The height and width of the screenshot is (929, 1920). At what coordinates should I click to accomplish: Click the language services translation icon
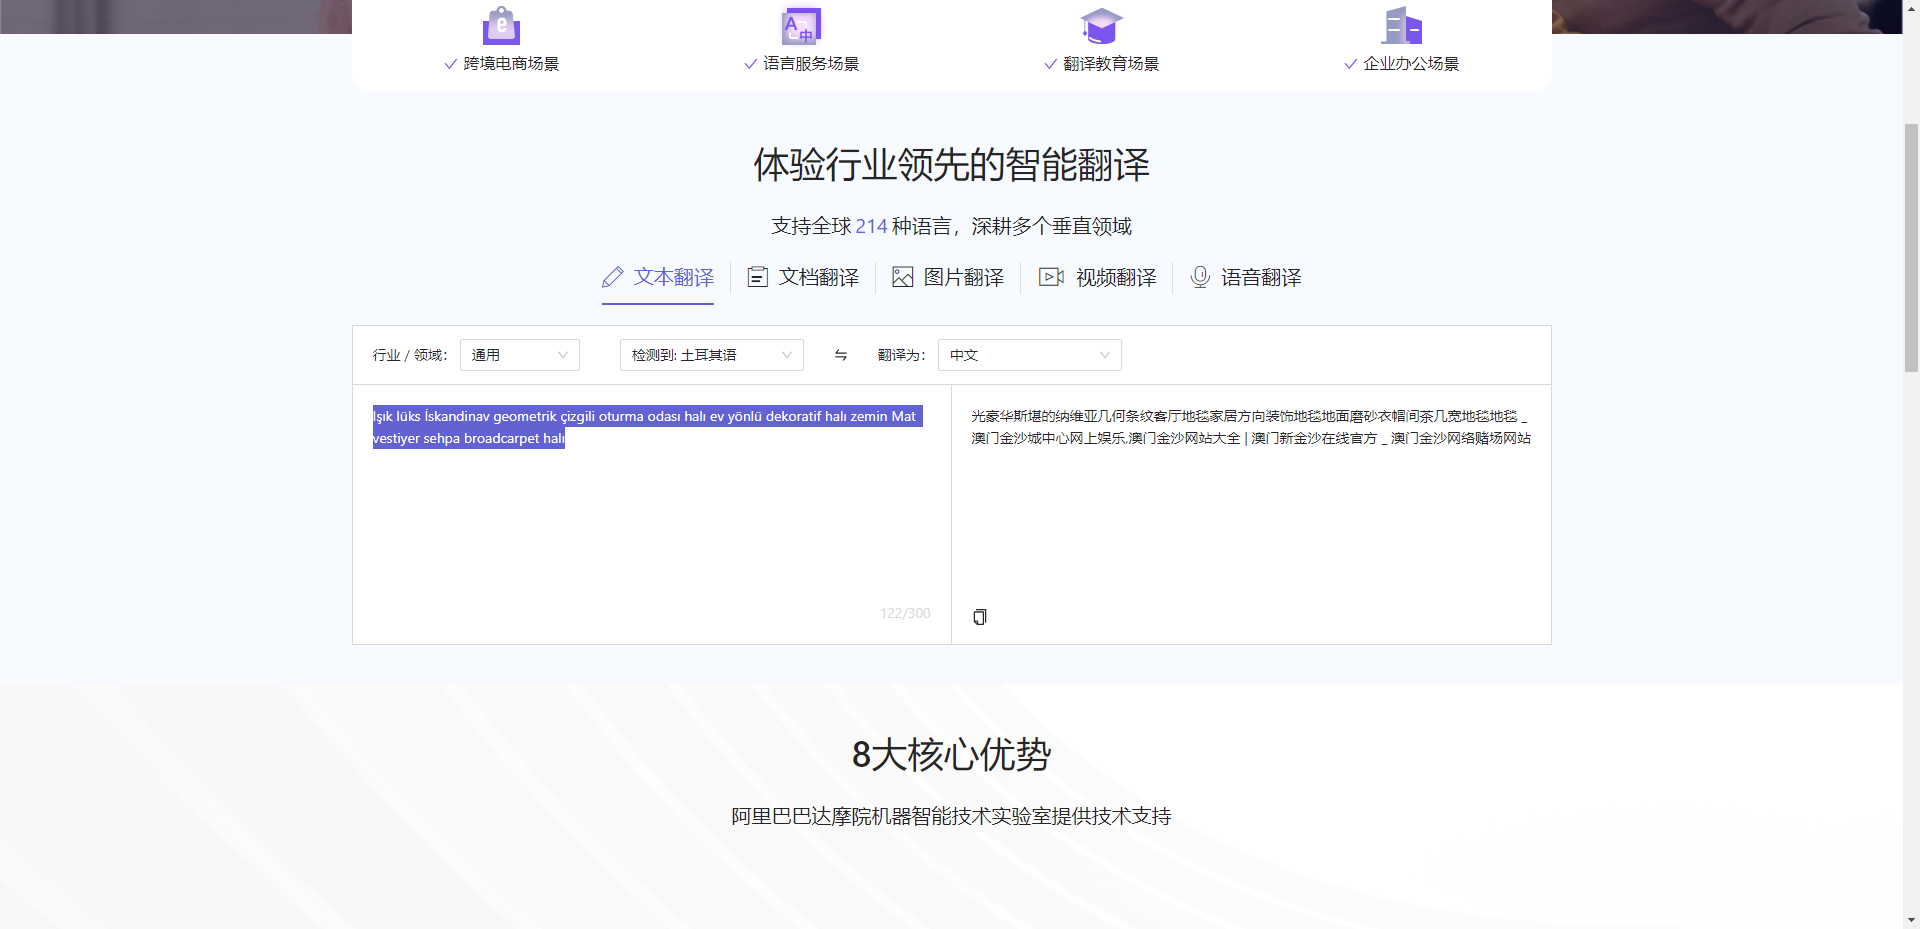click(x=801, y=25)
